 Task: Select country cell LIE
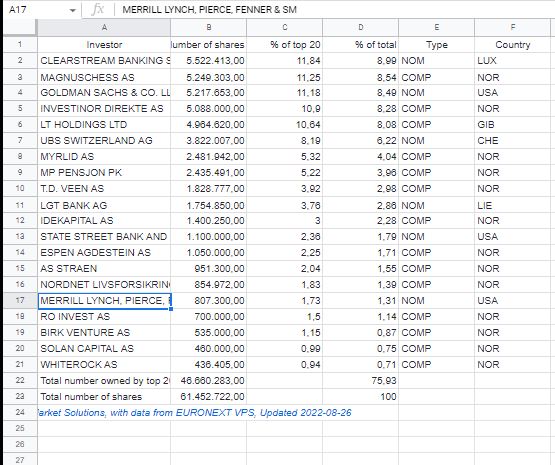click(x=513, y=205)
